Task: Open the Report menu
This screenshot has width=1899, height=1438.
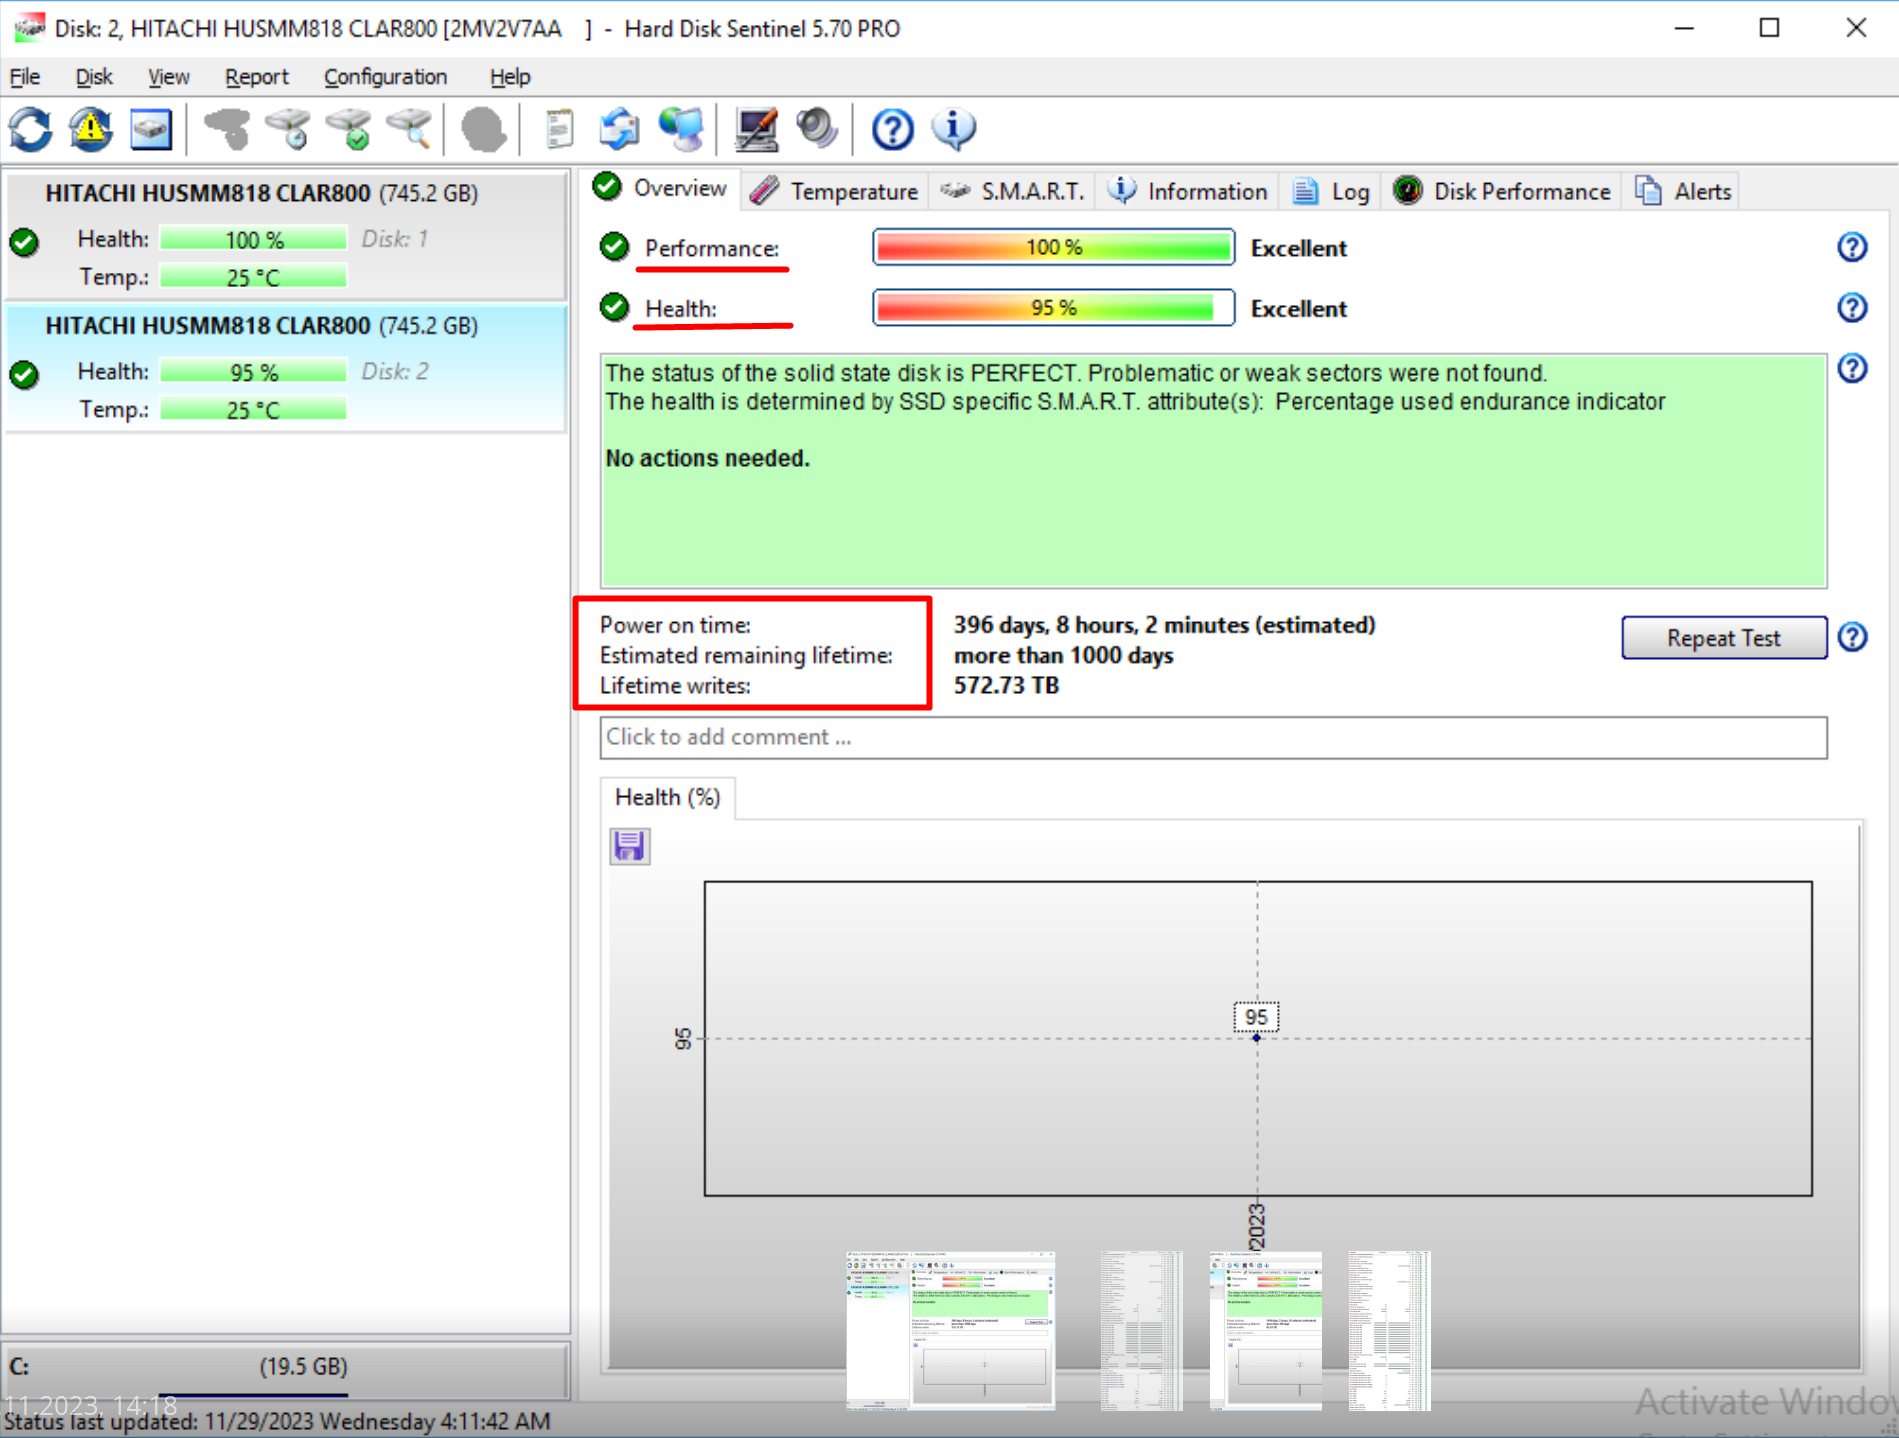Action: pyautogui.click(x=256, y=77)
